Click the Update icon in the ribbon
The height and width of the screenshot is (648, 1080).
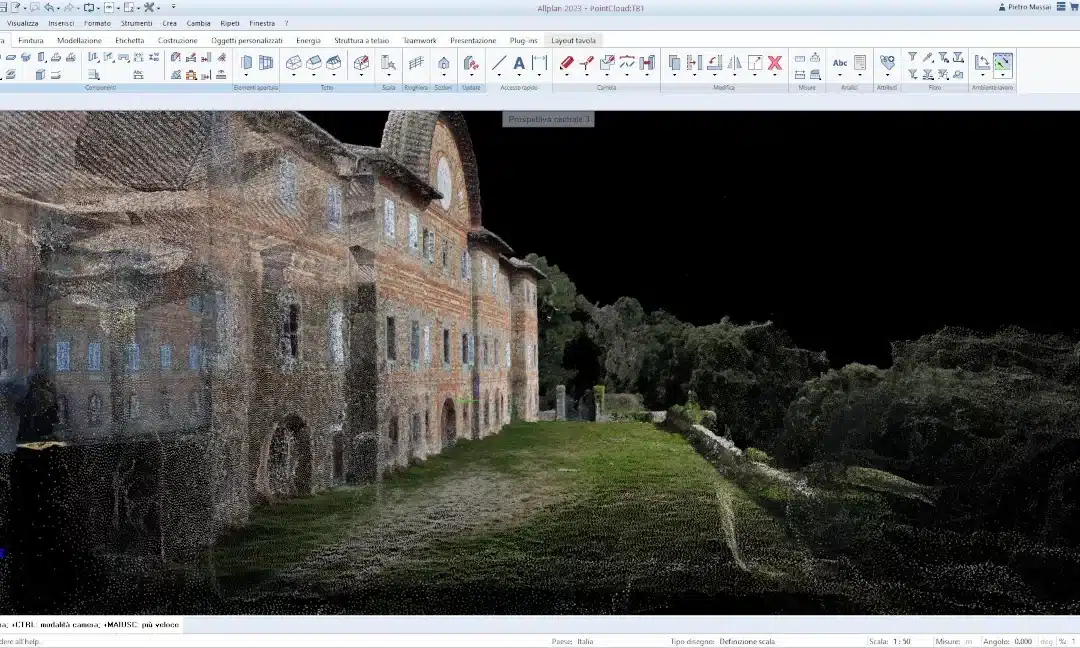click(x=471, y=63)
